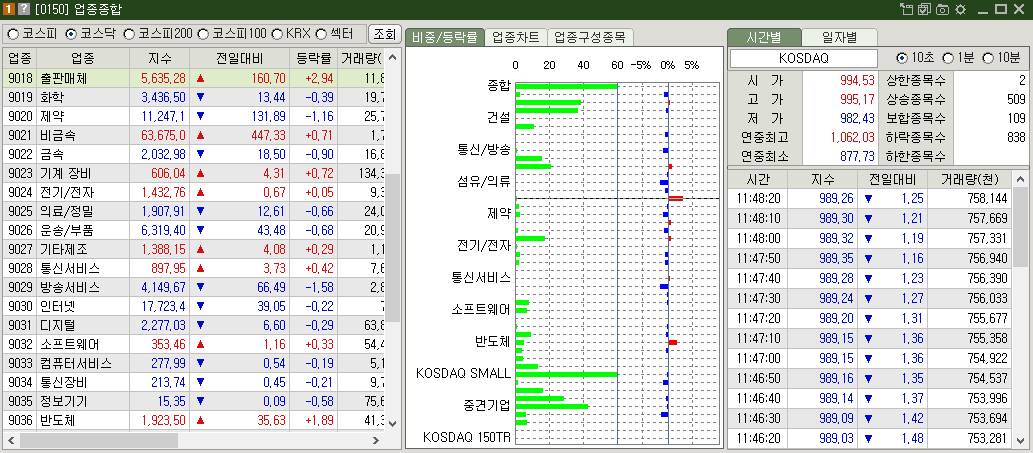Click the 11:48:20 time row
Screen dimensions: 1033x453
tap(870, 199)
